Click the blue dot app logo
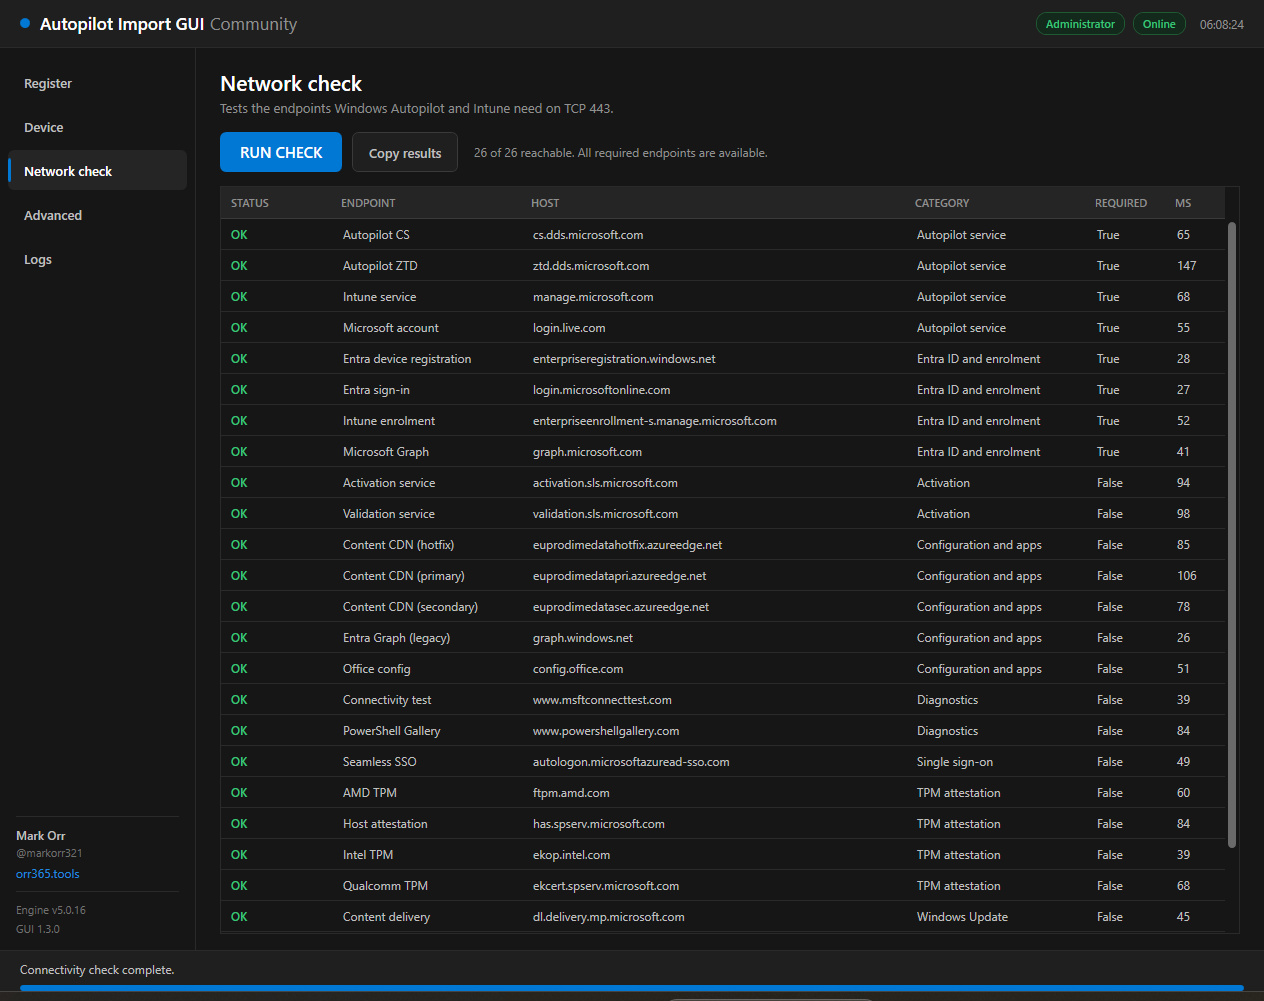Image resolution: width=1264 pixels, height=1001 pixels. 25,23
